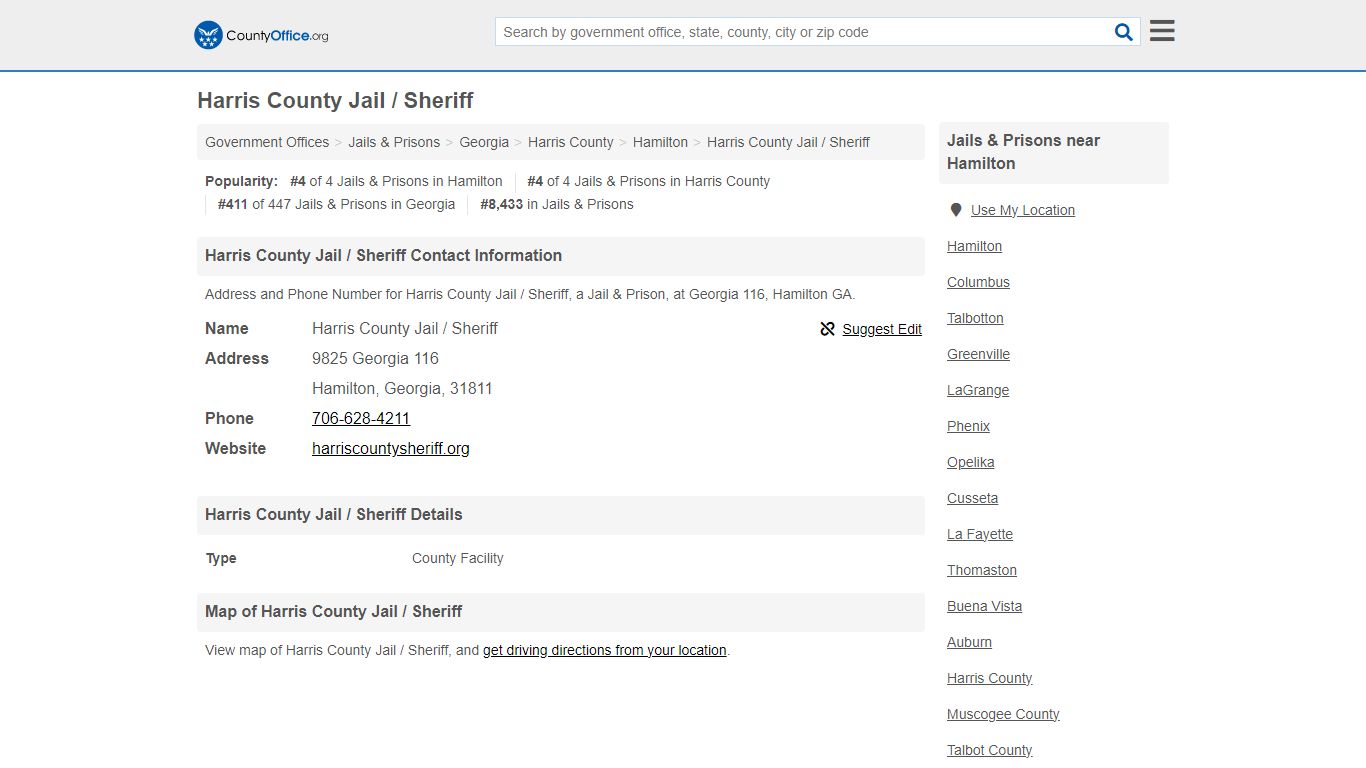1366x768 pixels.
Task: Open Talbot County link
Action: point(989,750)
